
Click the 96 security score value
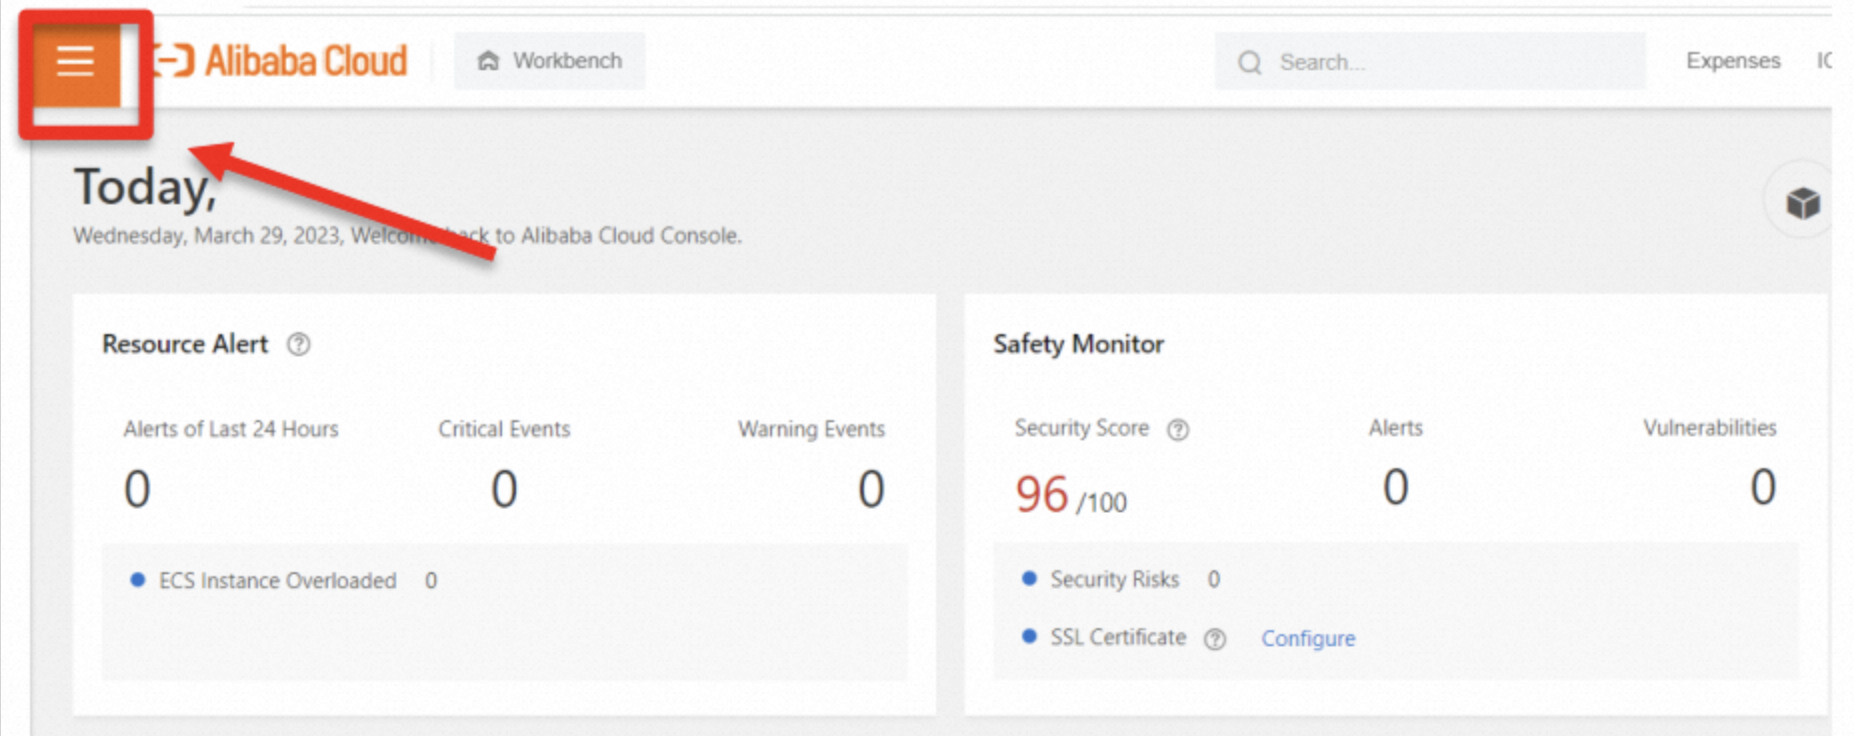tap(1041, 494)
